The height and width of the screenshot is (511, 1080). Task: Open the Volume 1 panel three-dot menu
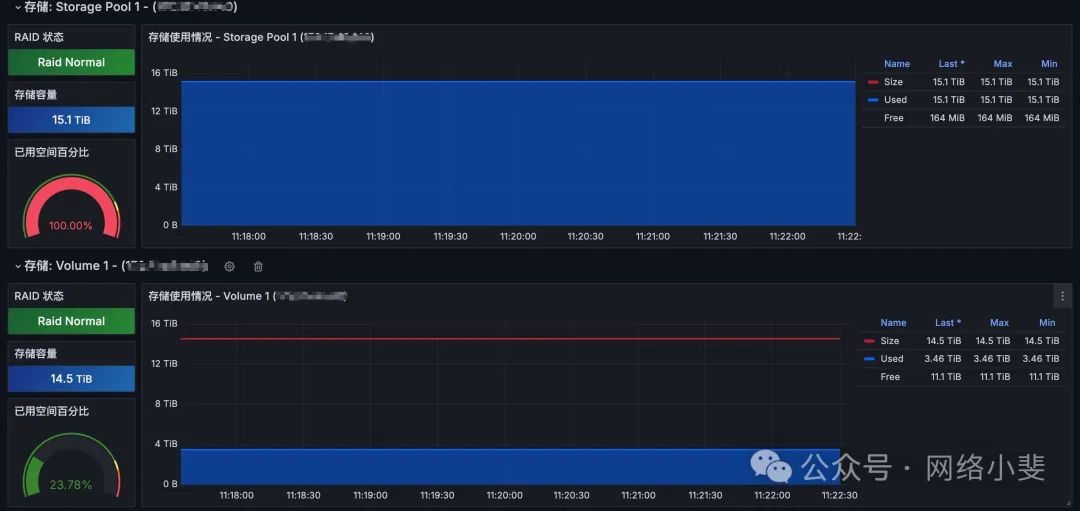(1061, 296)
